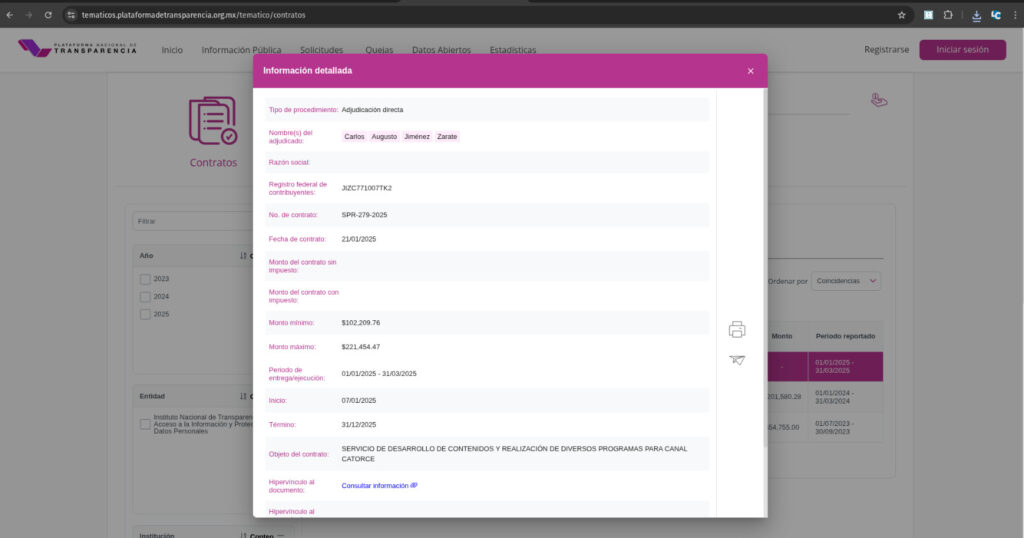
Task: Open browser extensions puzzle icon
Action: tap(948, 15)
